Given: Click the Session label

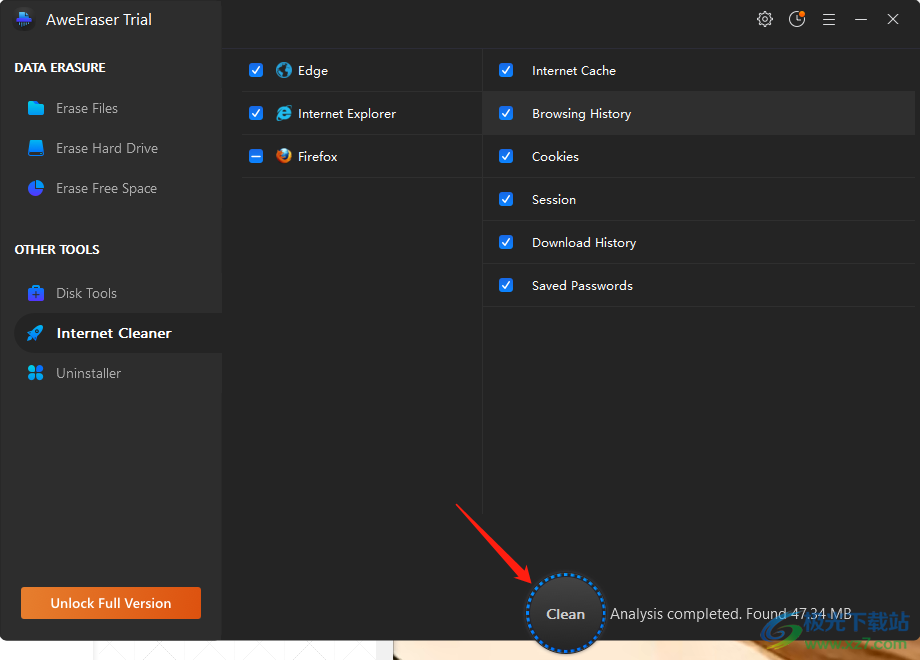Looking at the screenshot, I should click(554, 199).
